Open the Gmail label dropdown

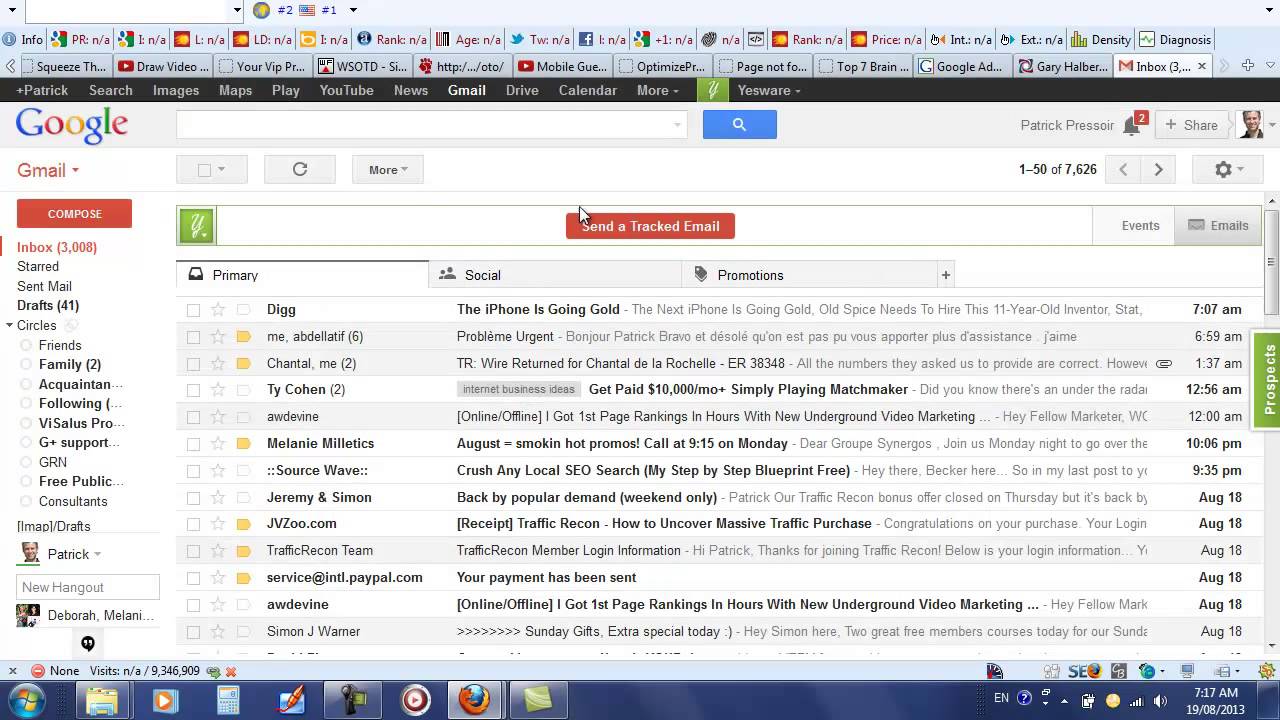(x=48, y=170)
